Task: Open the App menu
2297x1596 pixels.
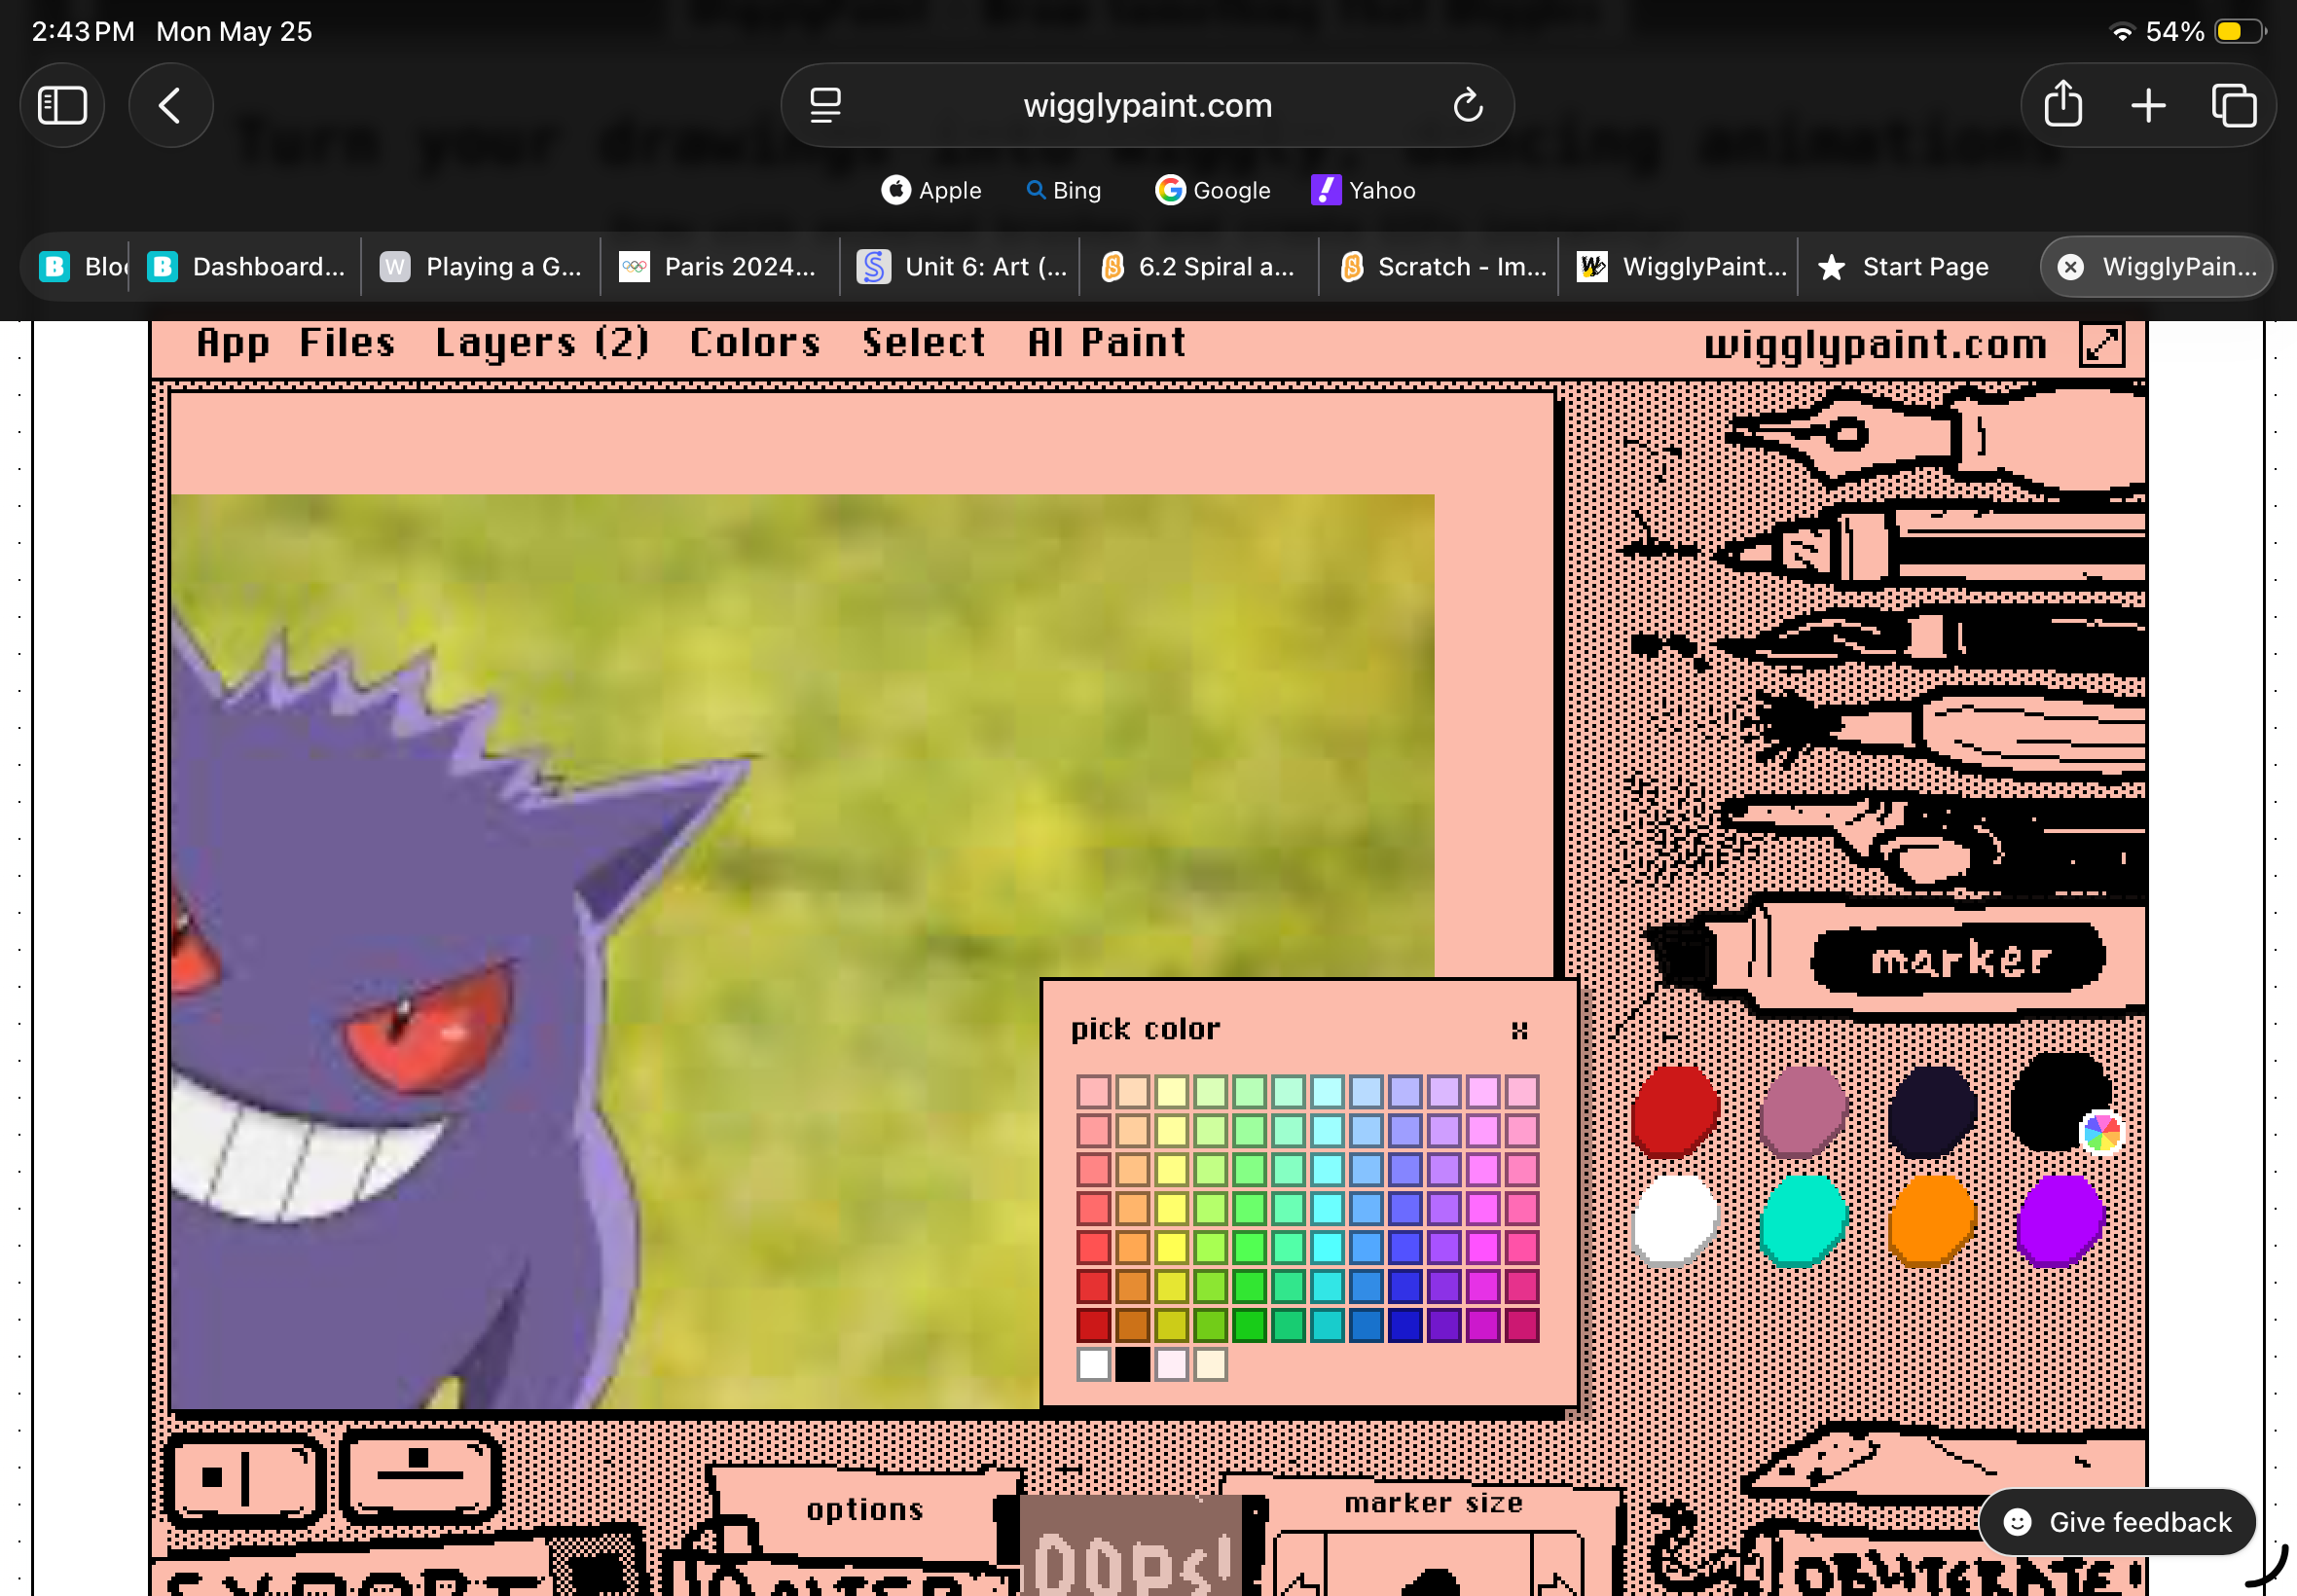Action: 233,344
